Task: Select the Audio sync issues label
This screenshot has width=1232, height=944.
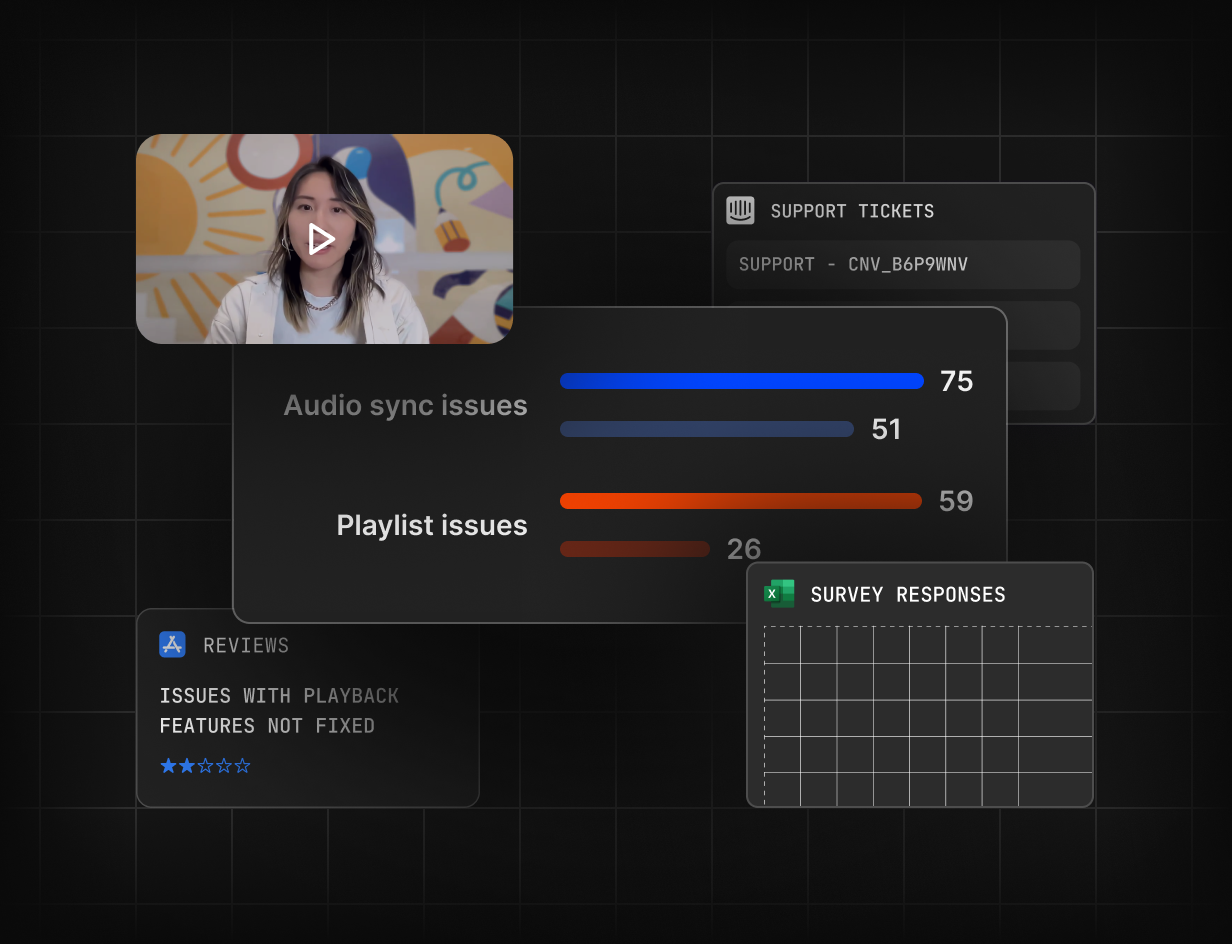Action: pos(405,405)
